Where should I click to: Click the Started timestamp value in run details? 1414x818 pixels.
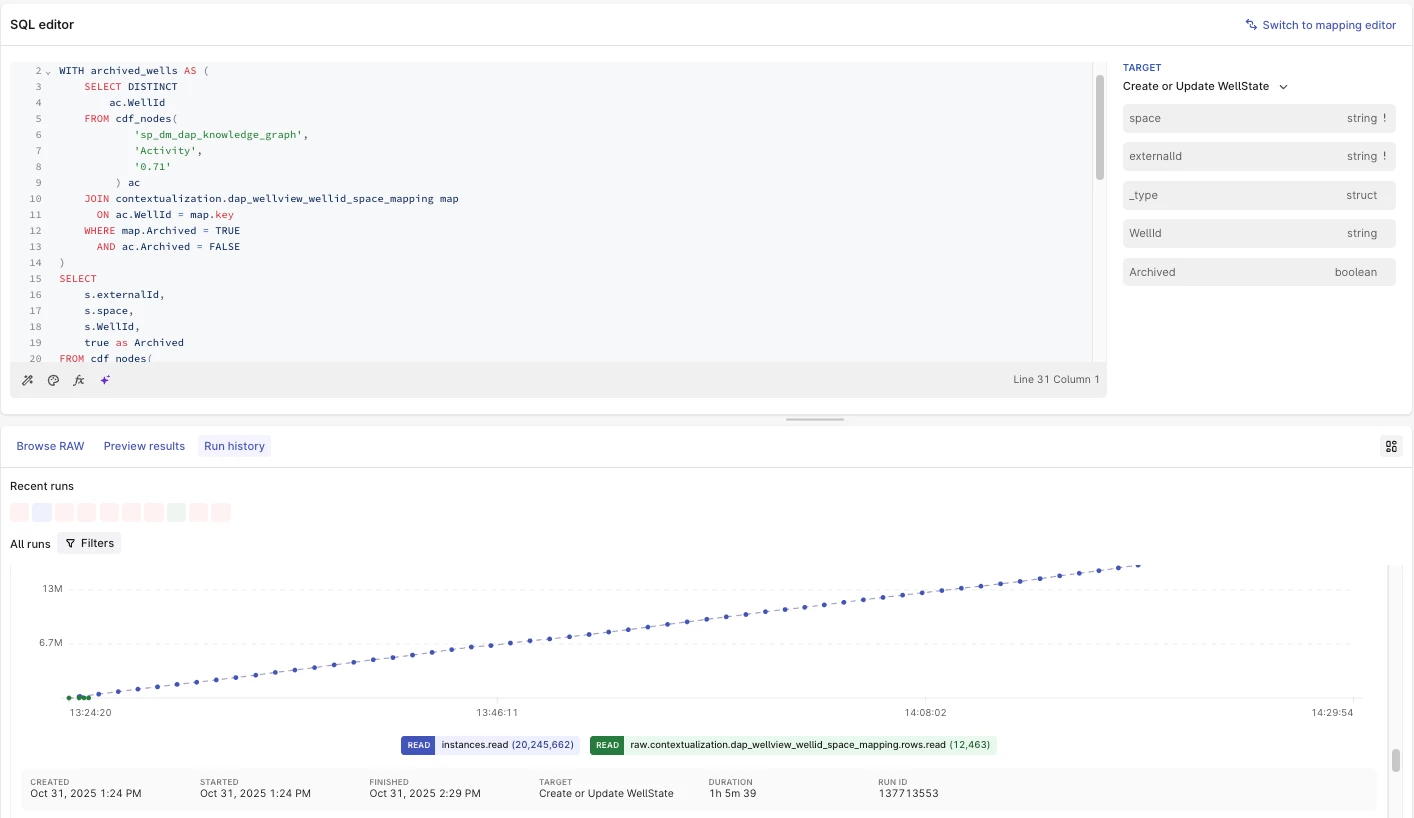pos(255,794)
